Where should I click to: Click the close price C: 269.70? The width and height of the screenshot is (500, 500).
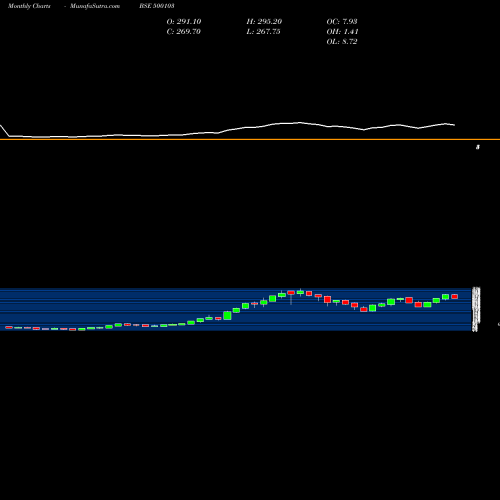pos(184,32)
